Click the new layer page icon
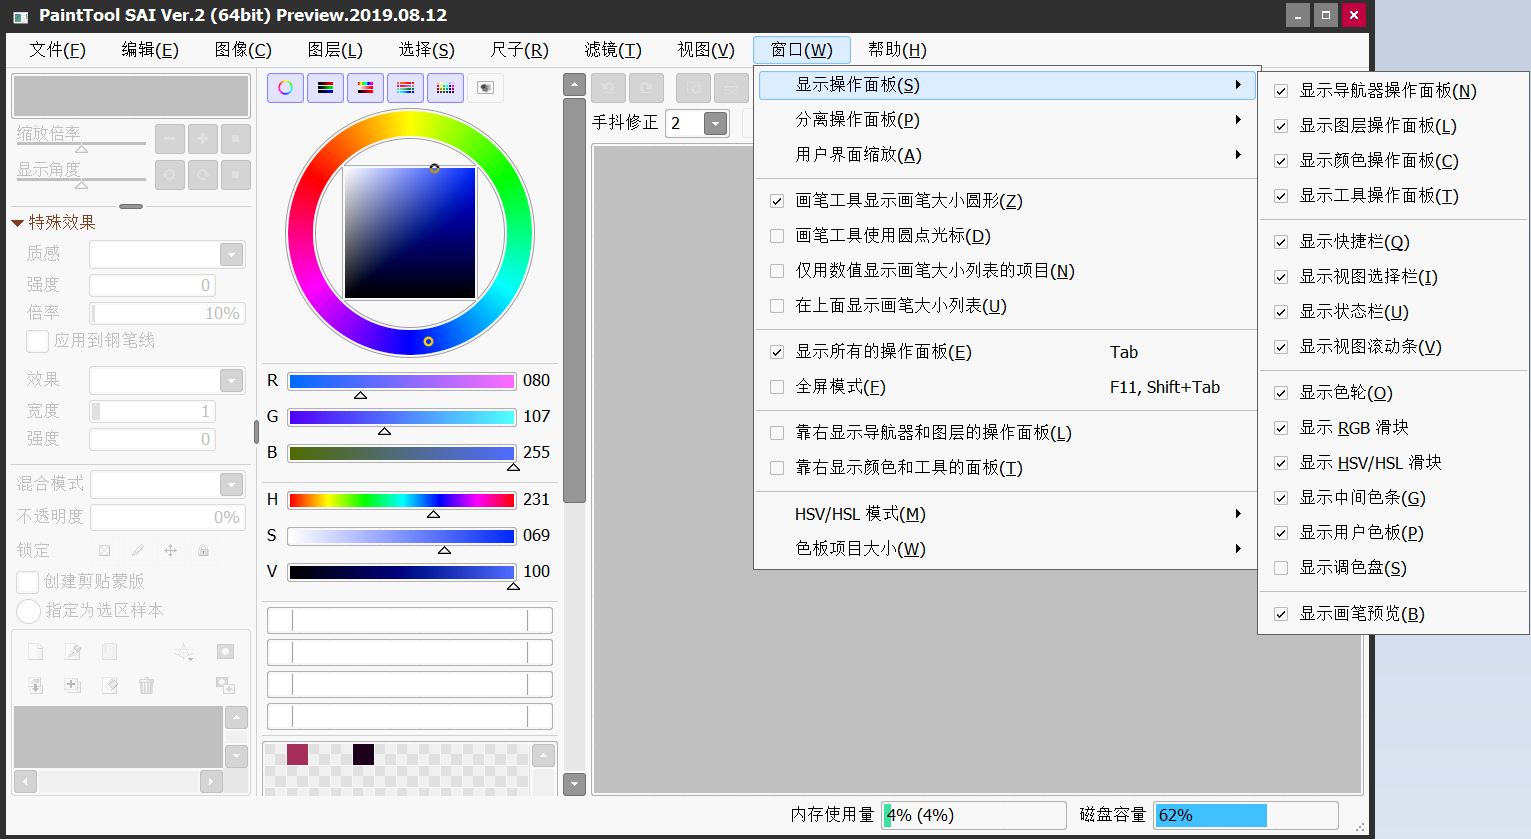 pos(35,652)
